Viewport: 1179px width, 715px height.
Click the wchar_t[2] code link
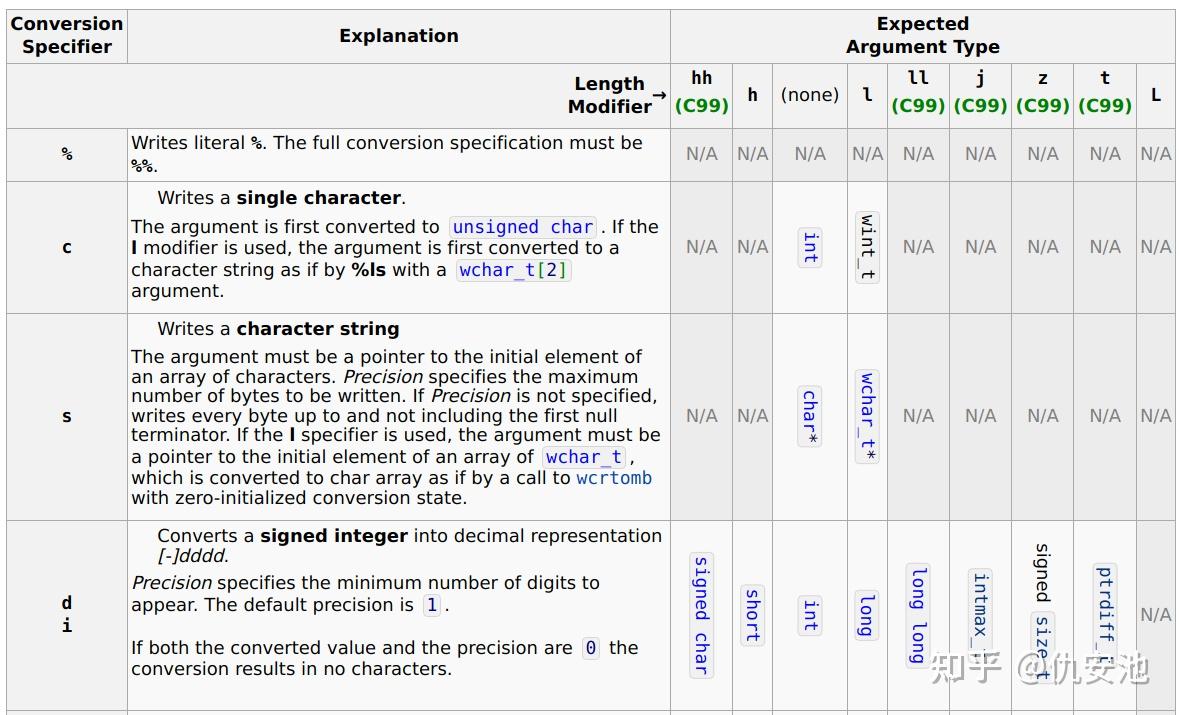pyautogui.click(x=514, y=270)
